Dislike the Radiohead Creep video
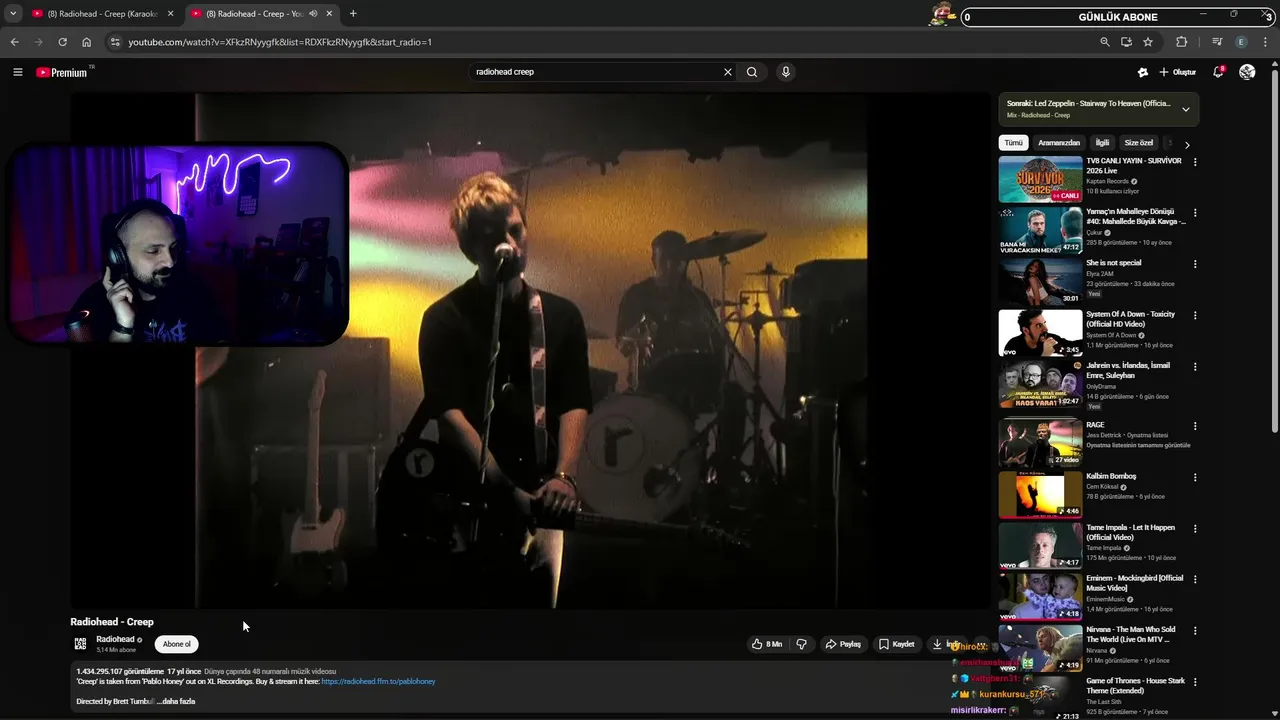The height and width of the screenshot is (720, 1280). coord(801,644)
